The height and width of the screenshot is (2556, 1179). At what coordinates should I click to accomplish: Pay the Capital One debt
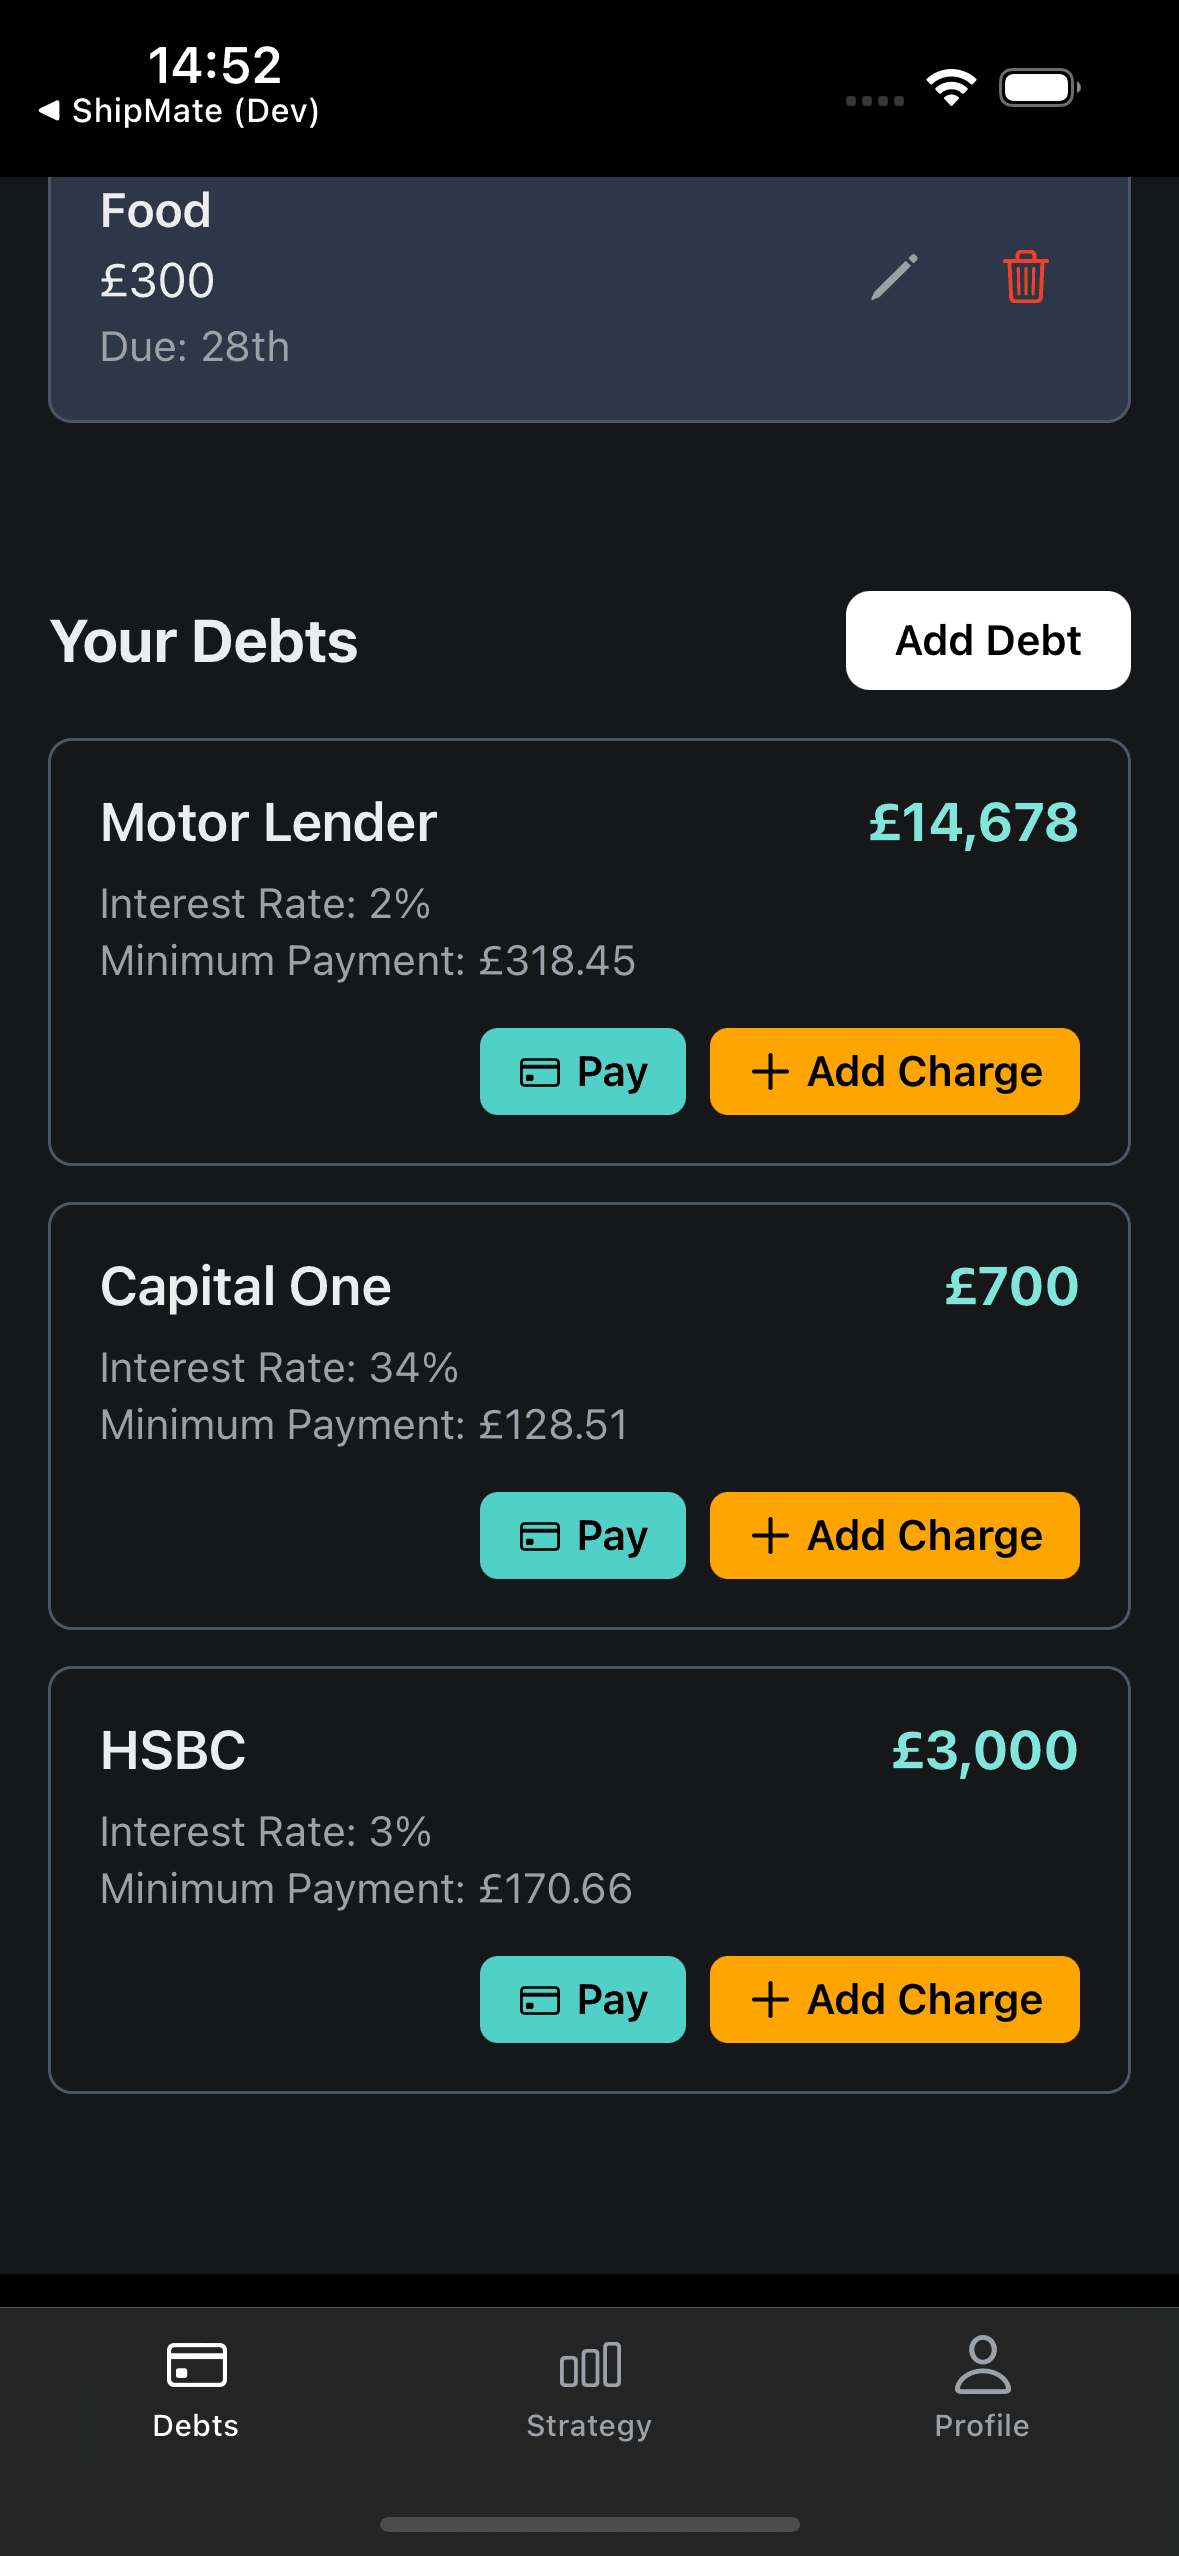583,1535
